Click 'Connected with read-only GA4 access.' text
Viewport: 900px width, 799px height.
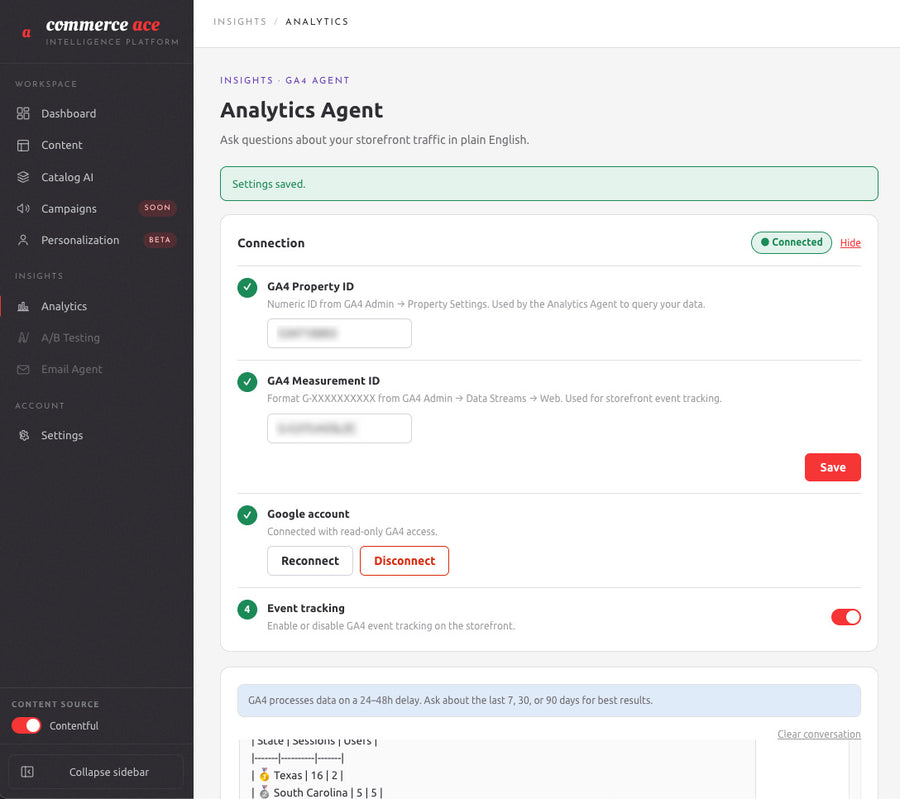tap(352, 532)
